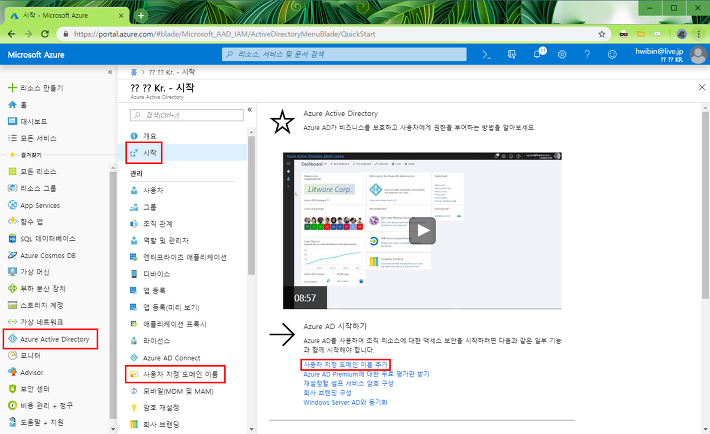This screenshot has width=710, height=434.
Task: Open 함수 앱 in the sidebar
Action: coord(26,222)
